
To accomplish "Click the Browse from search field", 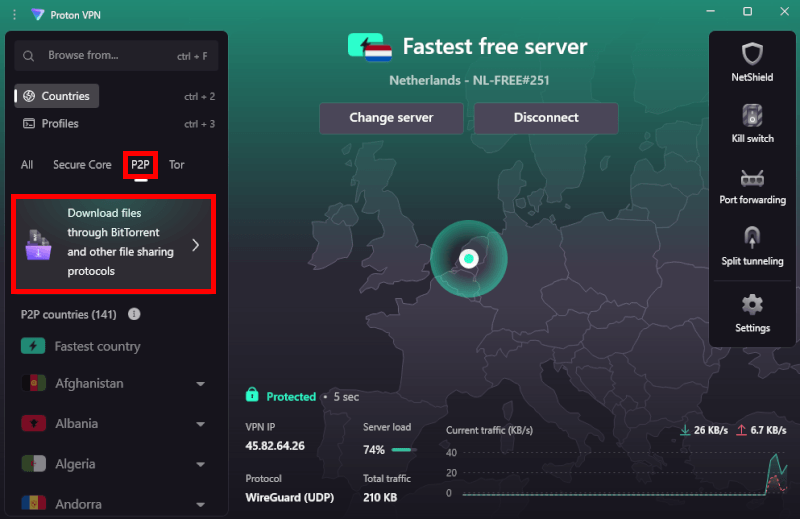I will tap(116, 56).
